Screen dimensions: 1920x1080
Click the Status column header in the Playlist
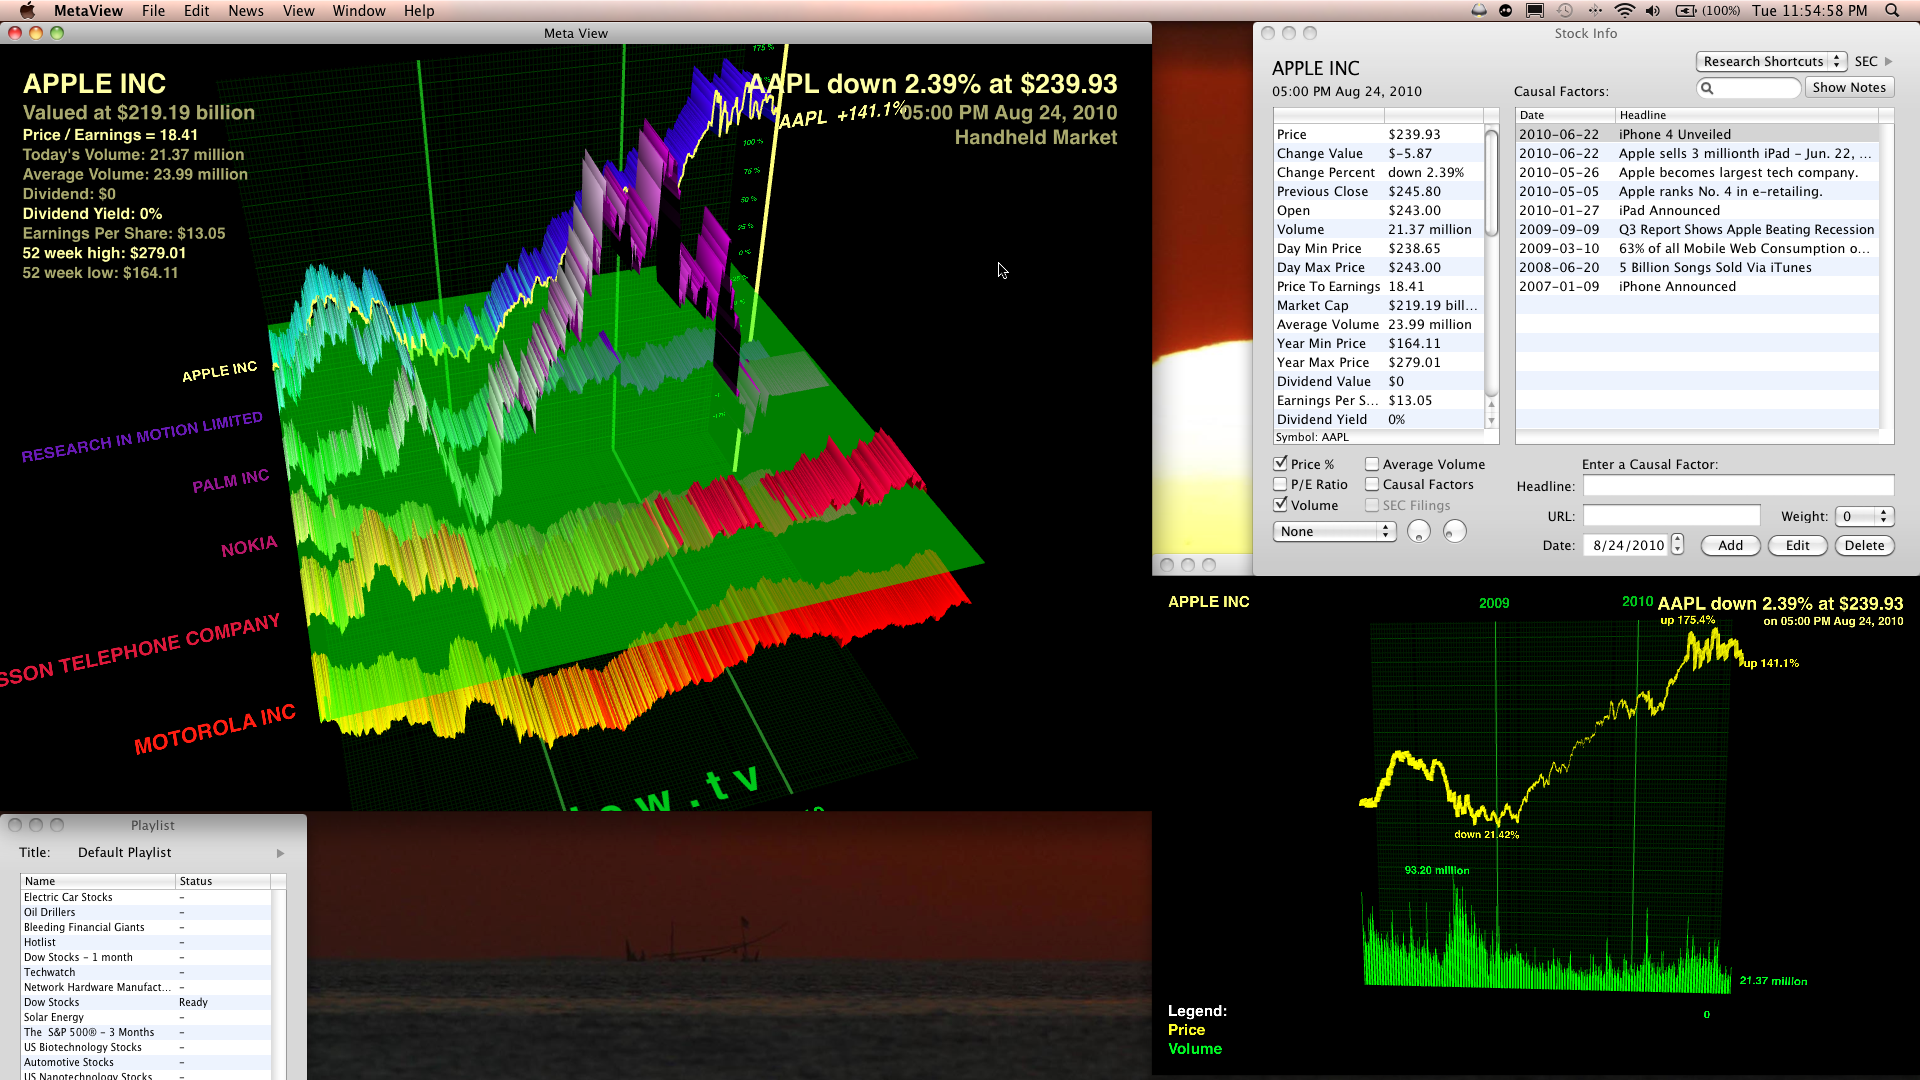pos(223,882)
